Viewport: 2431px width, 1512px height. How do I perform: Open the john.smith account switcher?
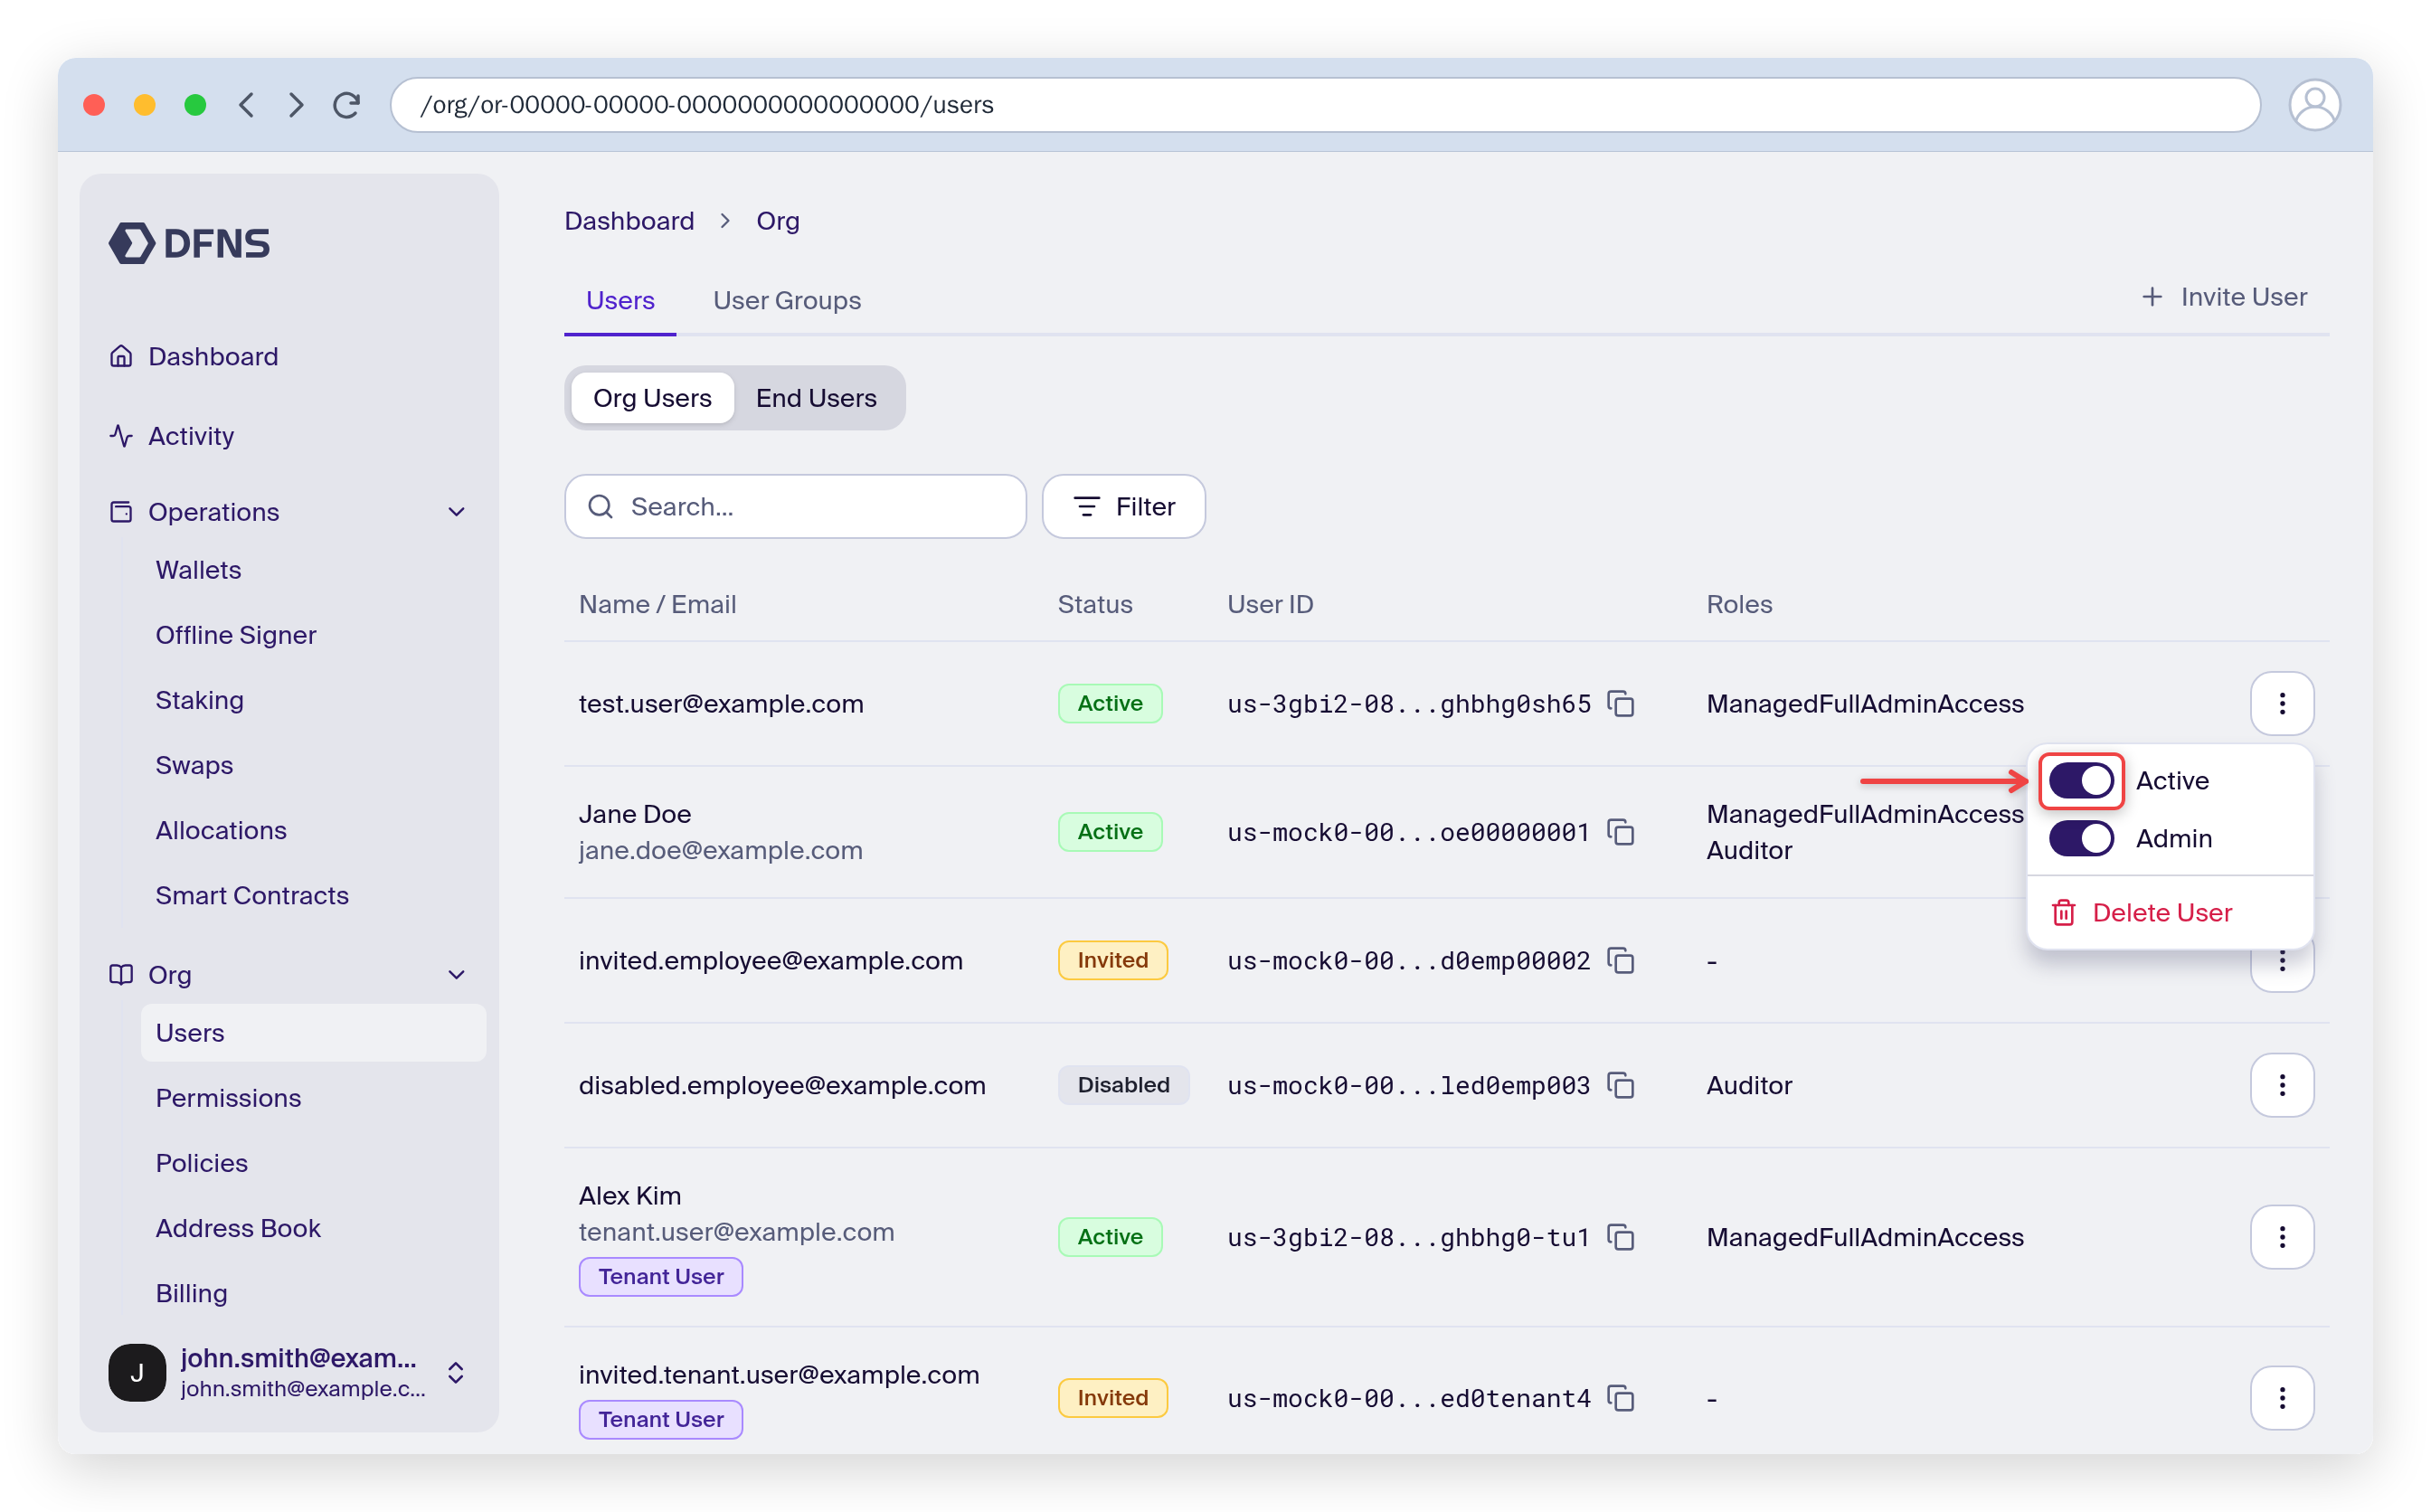(456, 1372)
